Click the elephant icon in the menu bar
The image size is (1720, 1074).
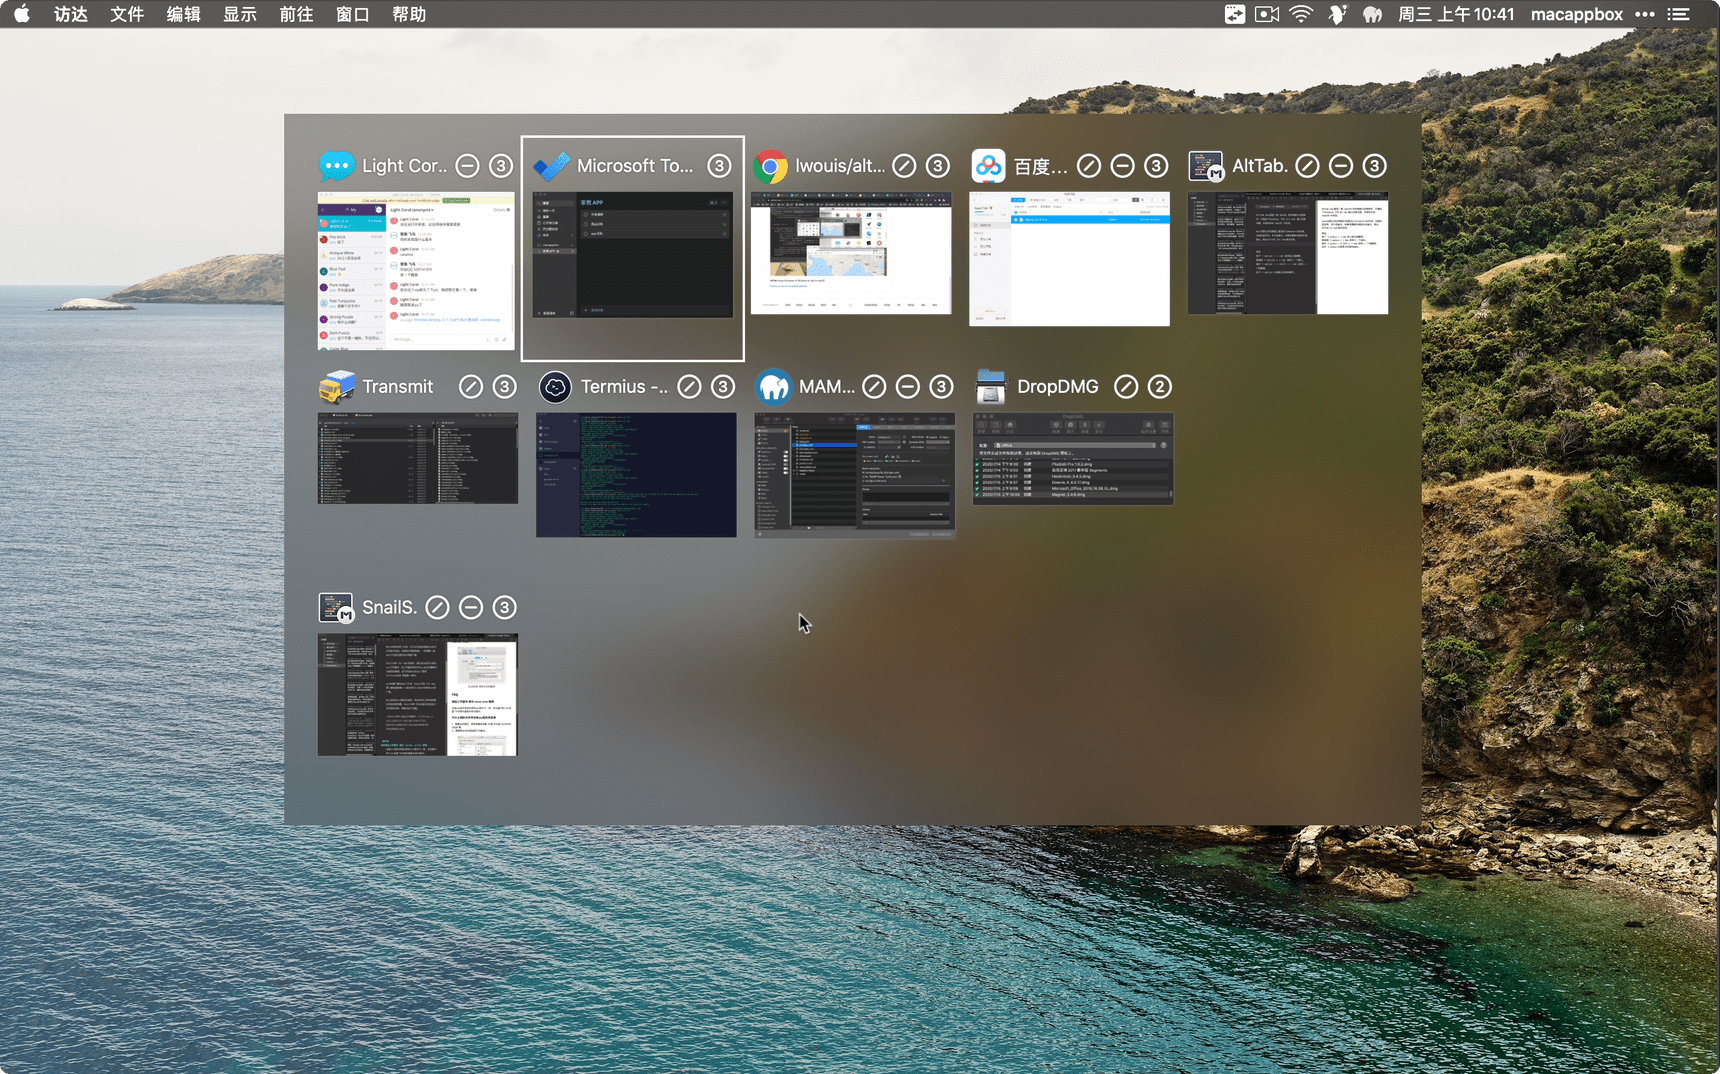click(x=1372, y=14)
